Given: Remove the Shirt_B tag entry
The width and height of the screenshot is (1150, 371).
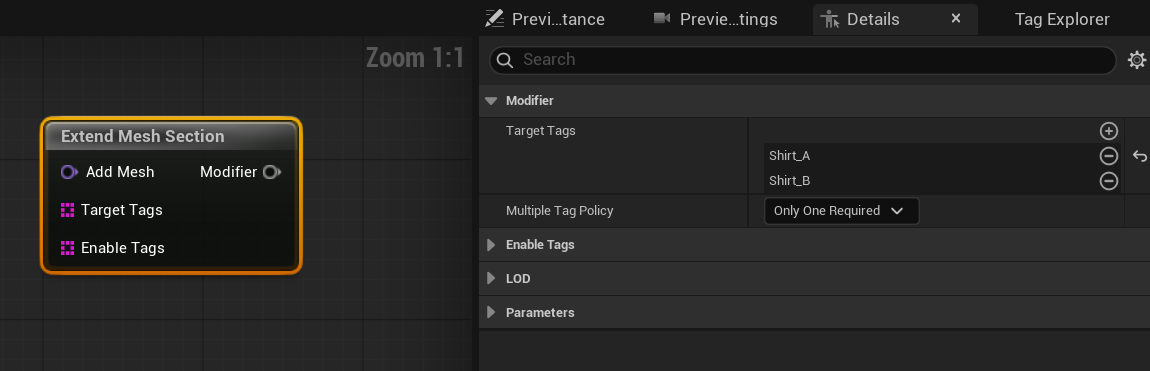Looking at the screenshot, I should [1108, 180].
